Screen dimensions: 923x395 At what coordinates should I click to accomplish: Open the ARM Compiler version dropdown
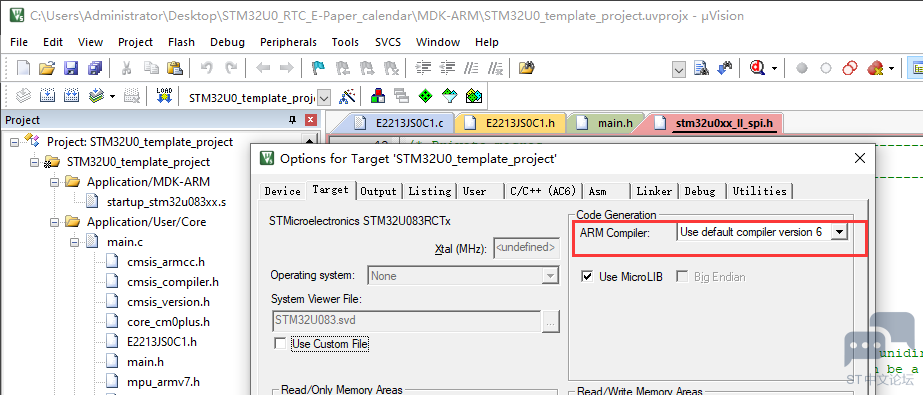[x=839, y=232]
